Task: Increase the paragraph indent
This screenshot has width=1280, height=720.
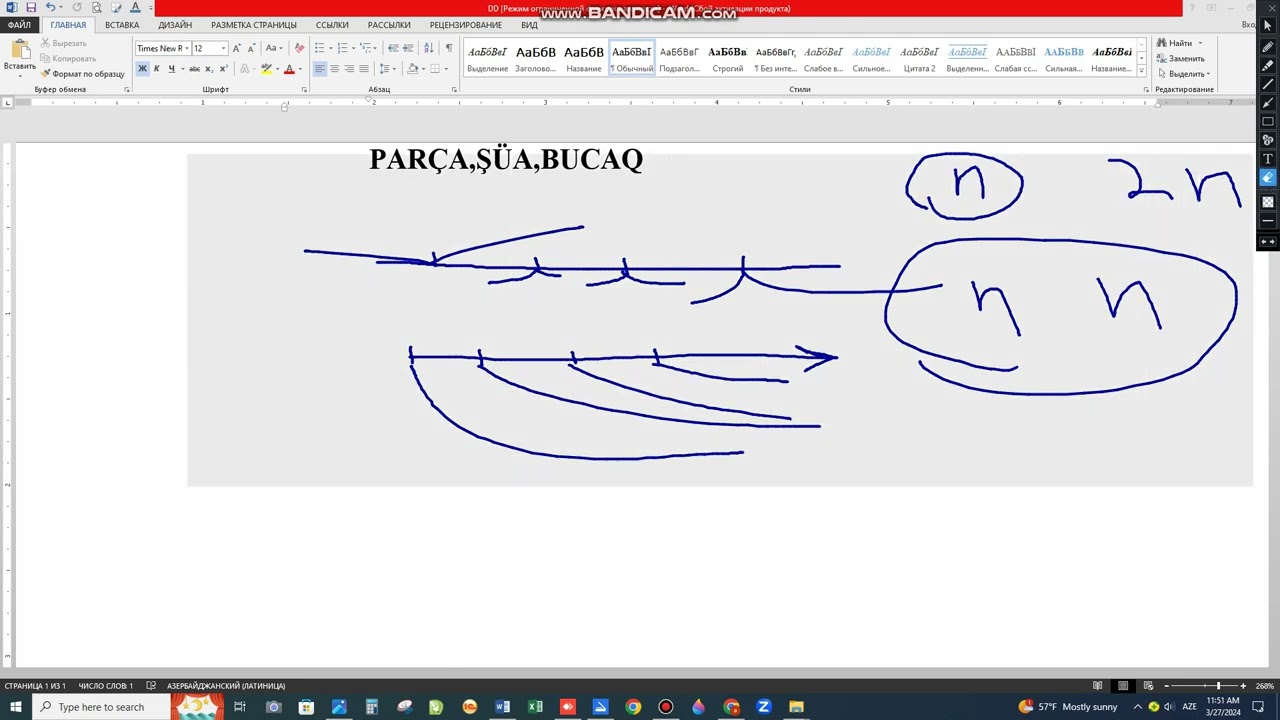Action: tap(409, 48)
